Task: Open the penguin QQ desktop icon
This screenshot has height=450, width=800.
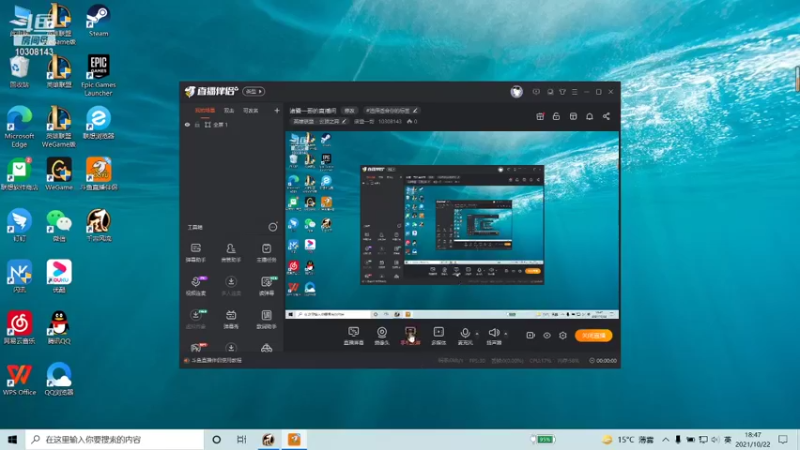Action: pyautogui.click(x=59, y=328)
